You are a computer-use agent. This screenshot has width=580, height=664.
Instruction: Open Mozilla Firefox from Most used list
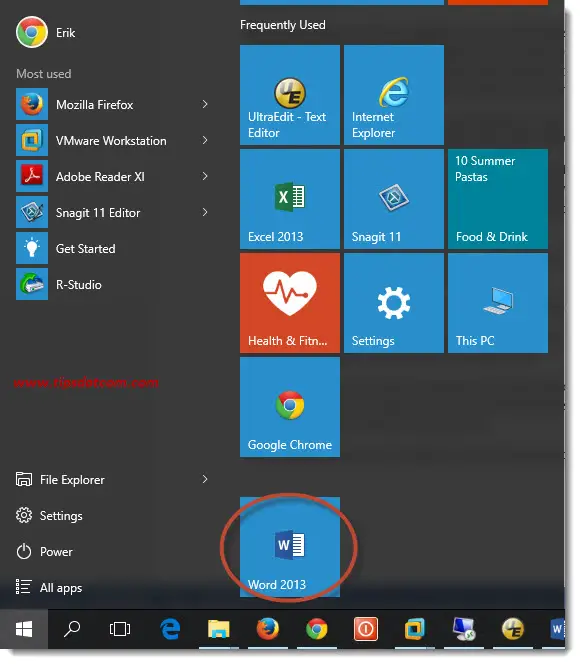tap(113, 104)
